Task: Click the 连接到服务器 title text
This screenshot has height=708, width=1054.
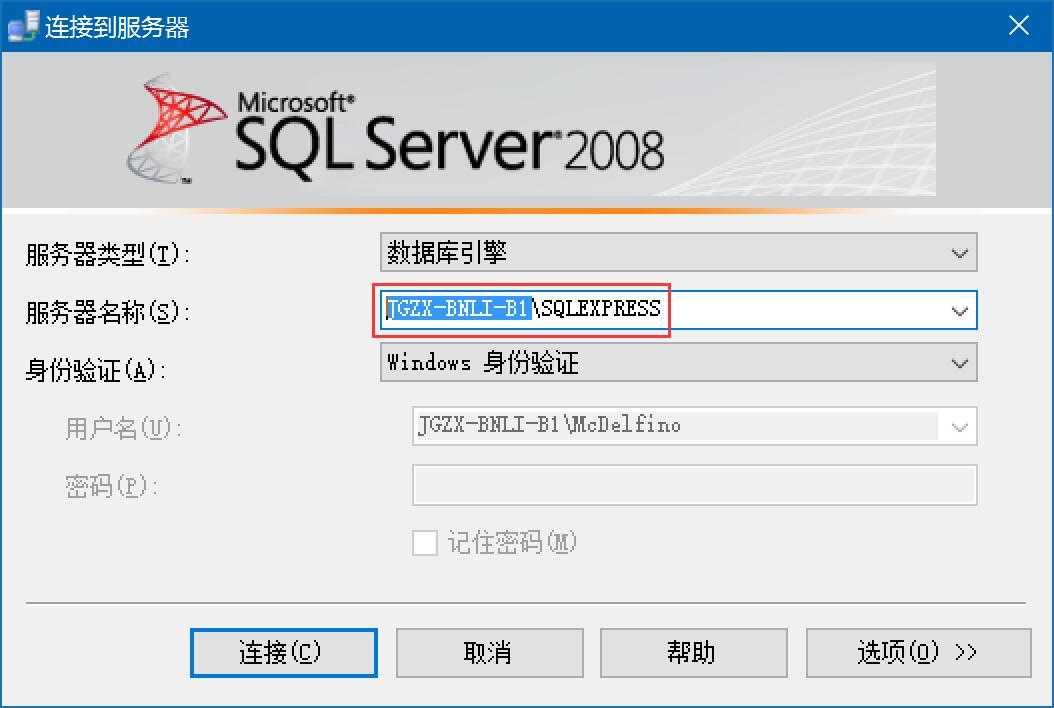Action: tap(117, 27)
